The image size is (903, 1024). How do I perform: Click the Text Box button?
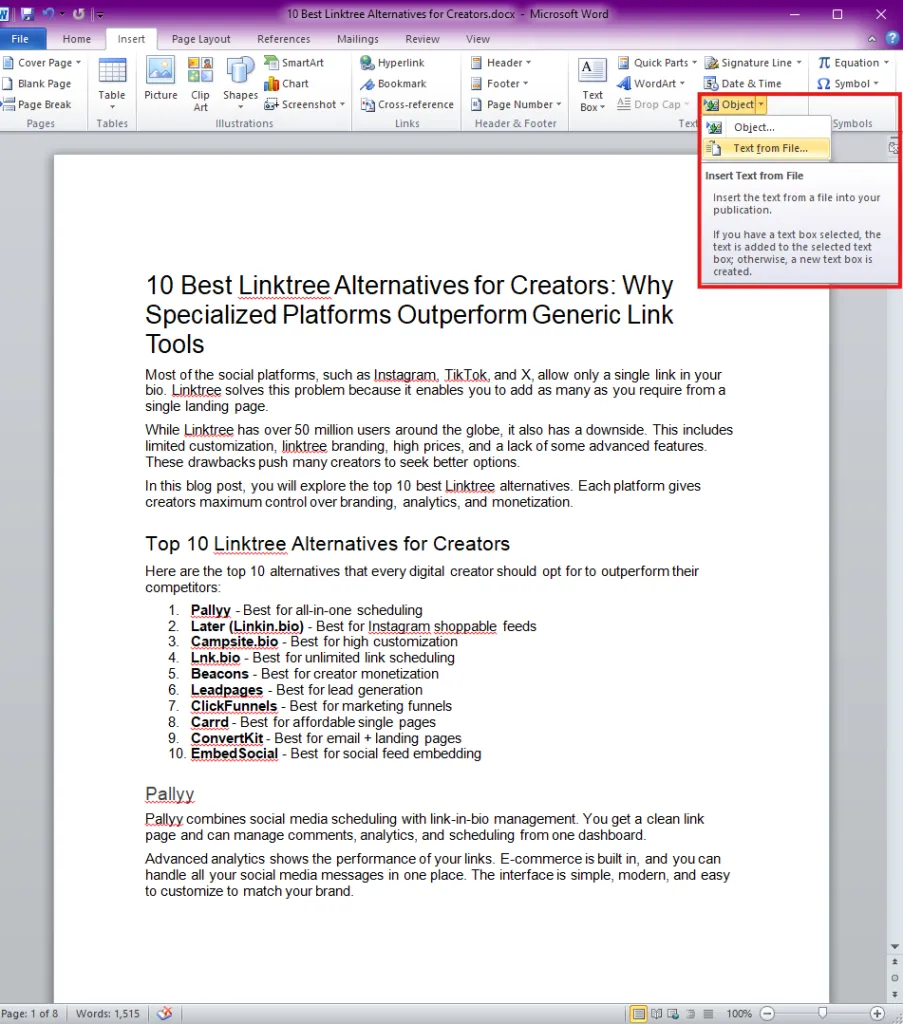pyautogui.click(x=592, y=84)
